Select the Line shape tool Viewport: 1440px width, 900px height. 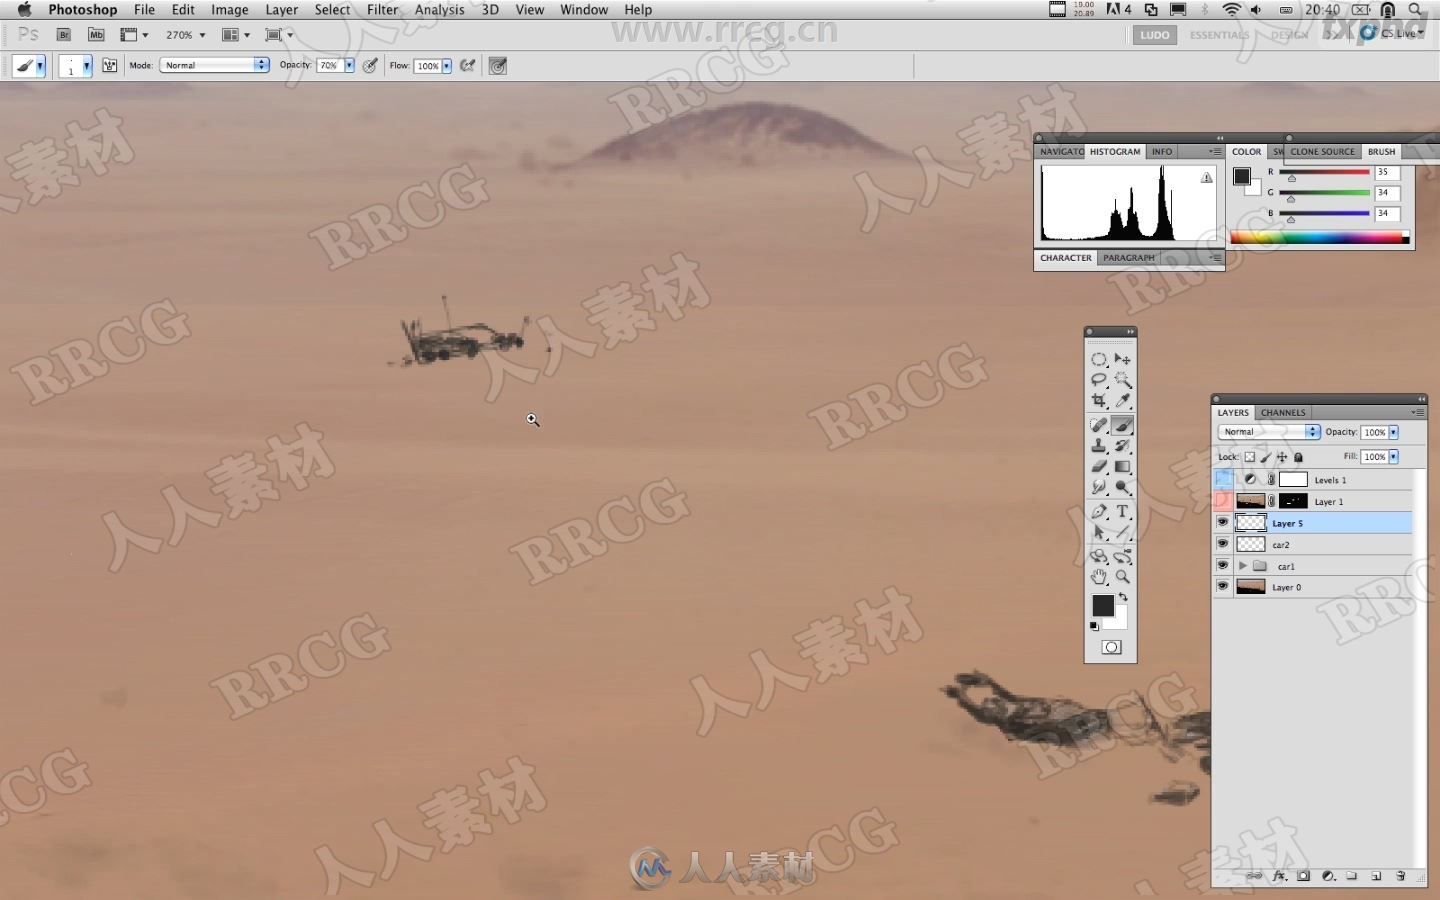click(x=1123, y=533)
